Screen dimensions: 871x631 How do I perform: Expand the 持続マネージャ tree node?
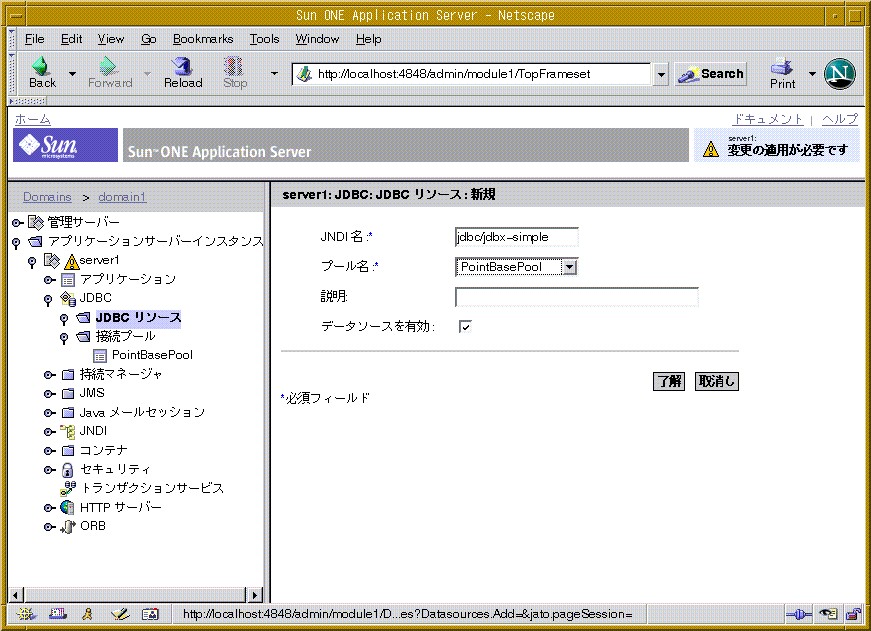click(x=49, y=375)
